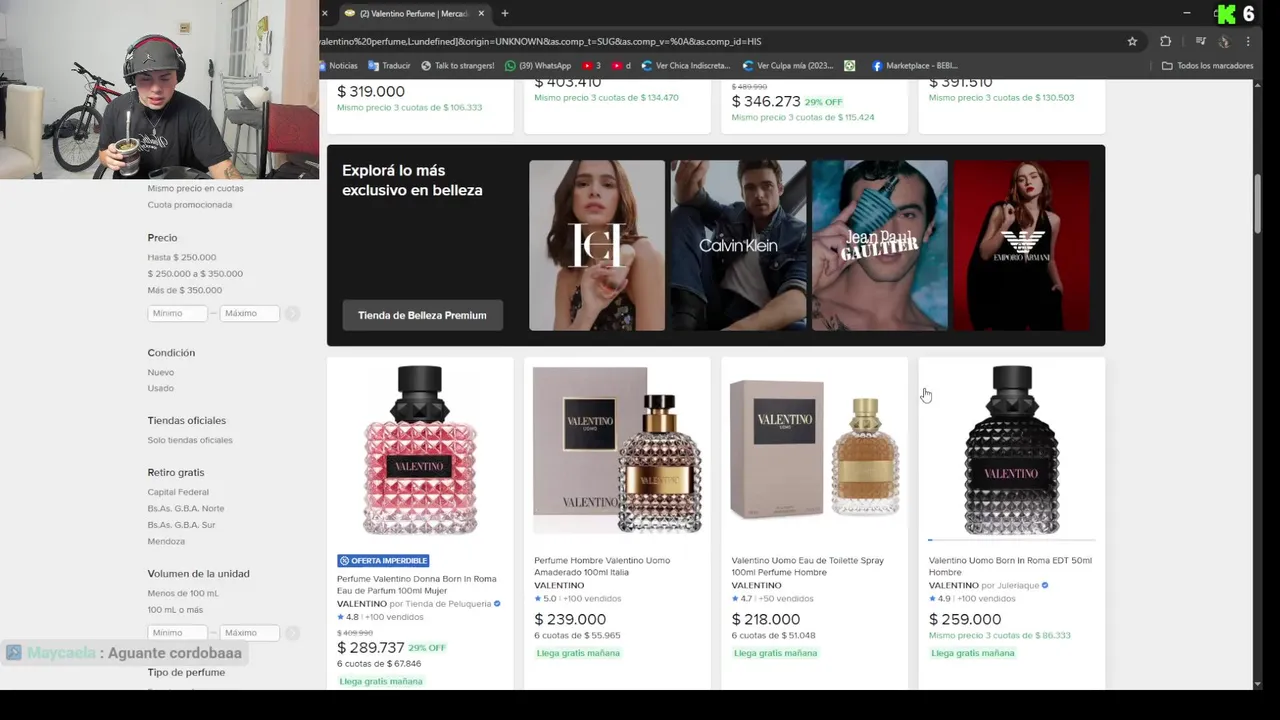
Task: Switch to the Valentino Perfume Mercado tab
Action: [x=412, y=13]
